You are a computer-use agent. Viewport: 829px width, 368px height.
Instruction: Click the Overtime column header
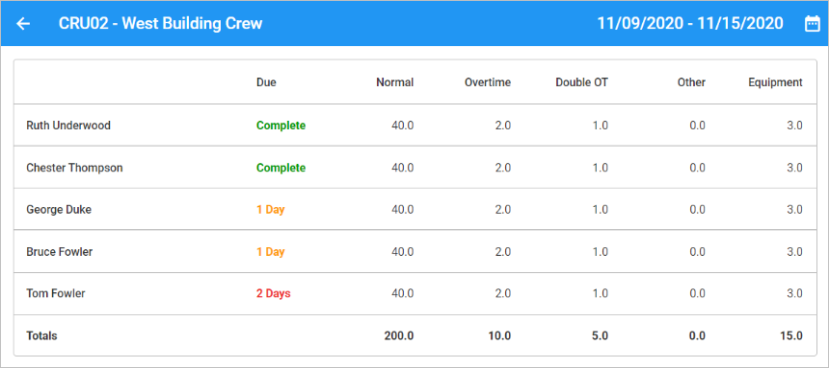(x=487, y=82)
